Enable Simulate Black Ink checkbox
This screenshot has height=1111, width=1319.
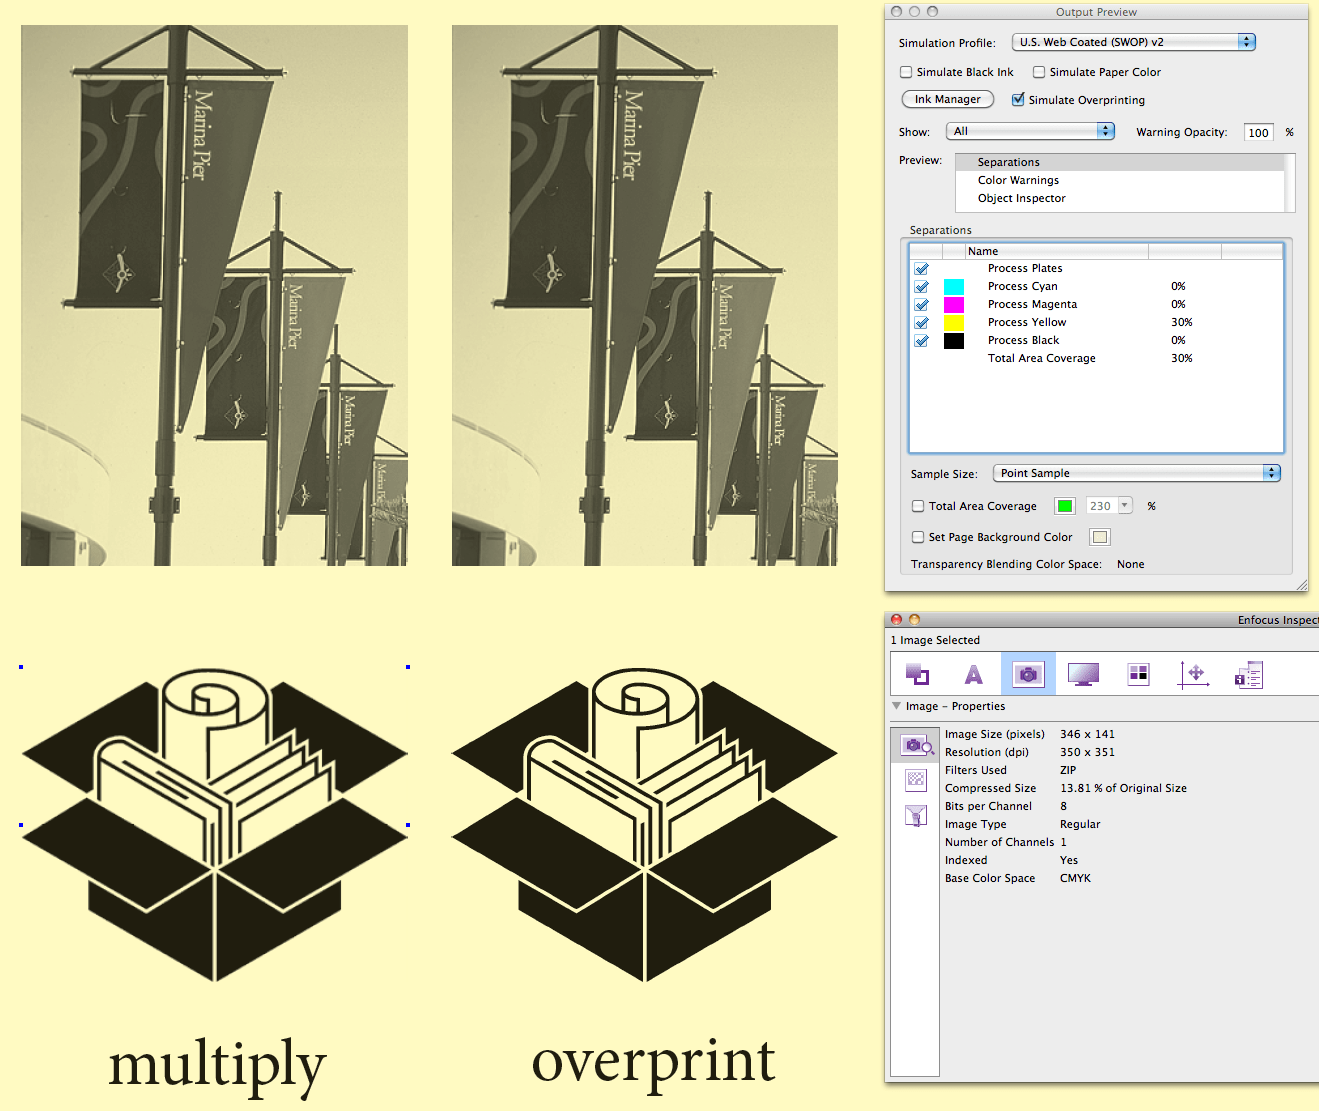point(906,72)
